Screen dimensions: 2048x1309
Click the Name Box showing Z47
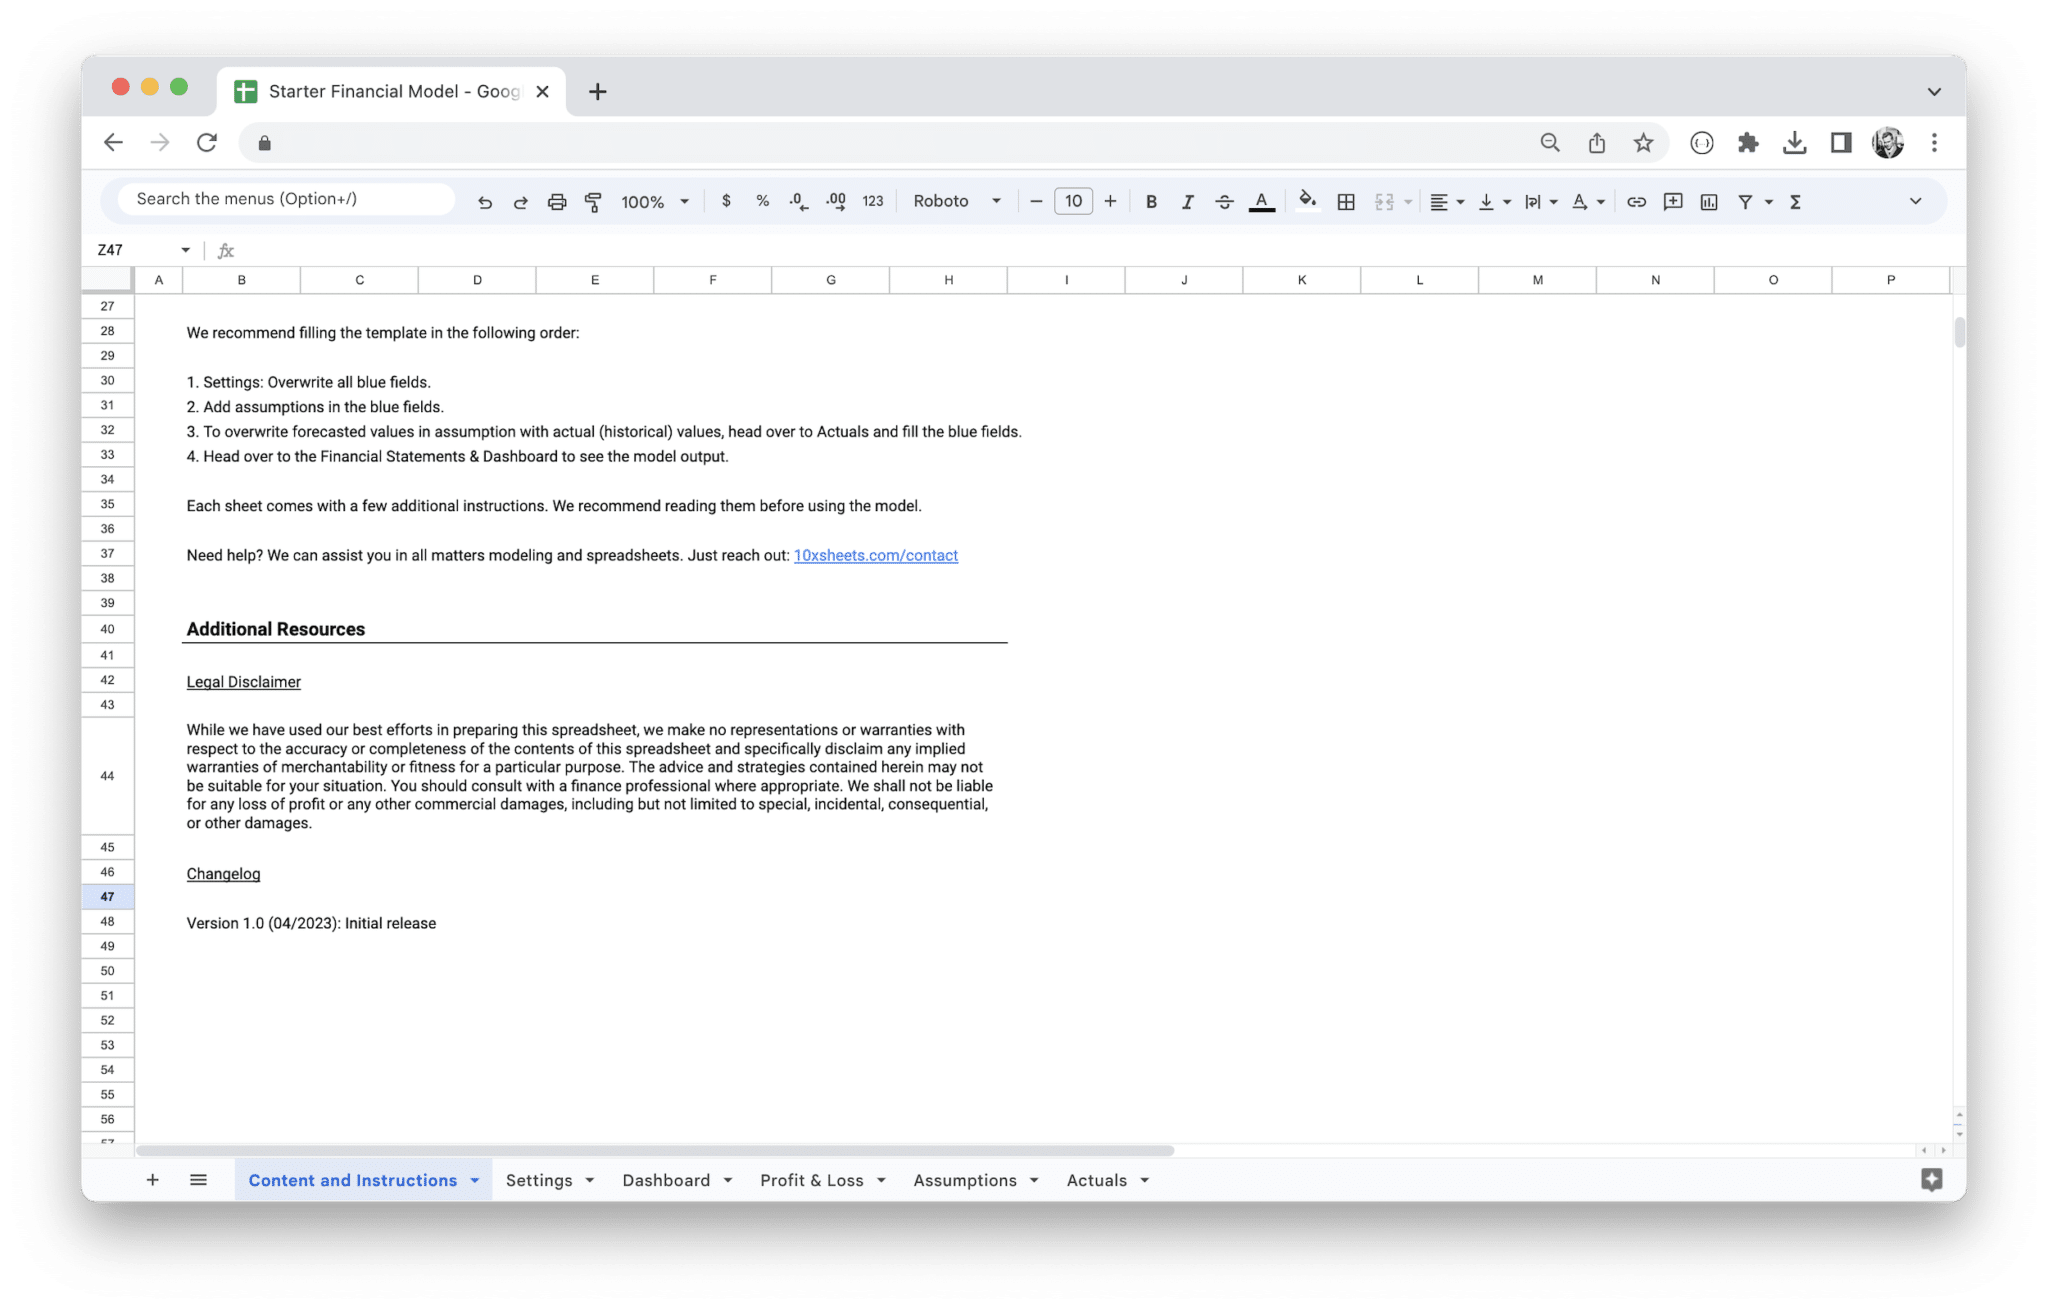click(130, 249)
